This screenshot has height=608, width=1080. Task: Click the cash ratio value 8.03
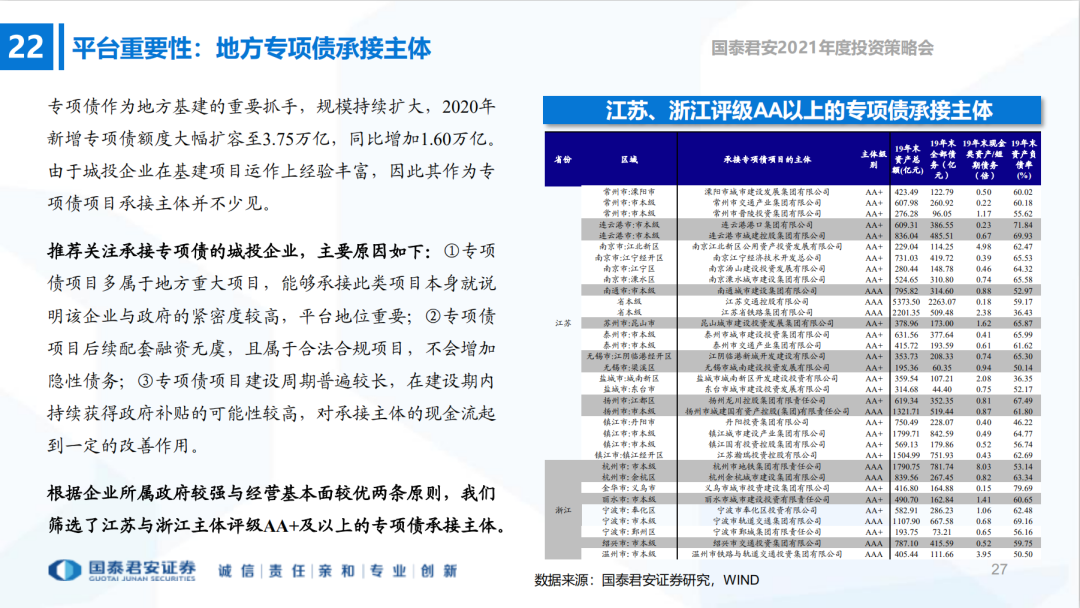(984, 466)
